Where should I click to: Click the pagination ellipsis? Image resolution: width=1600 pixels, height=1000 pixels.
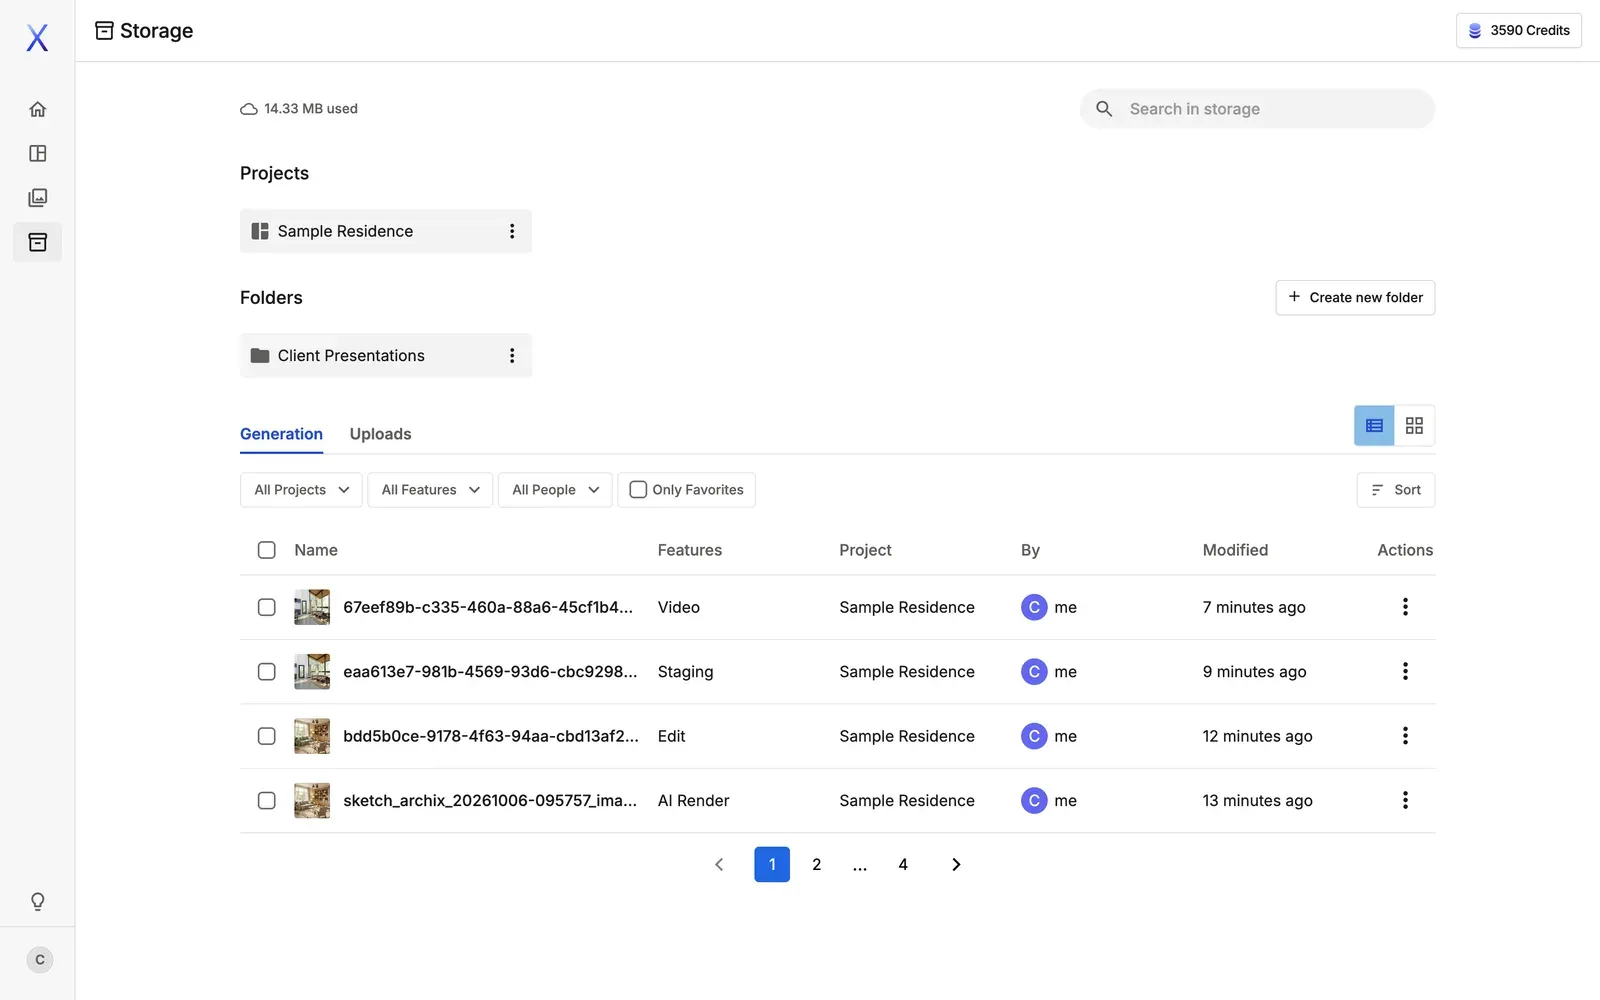(x=860, y=866)
